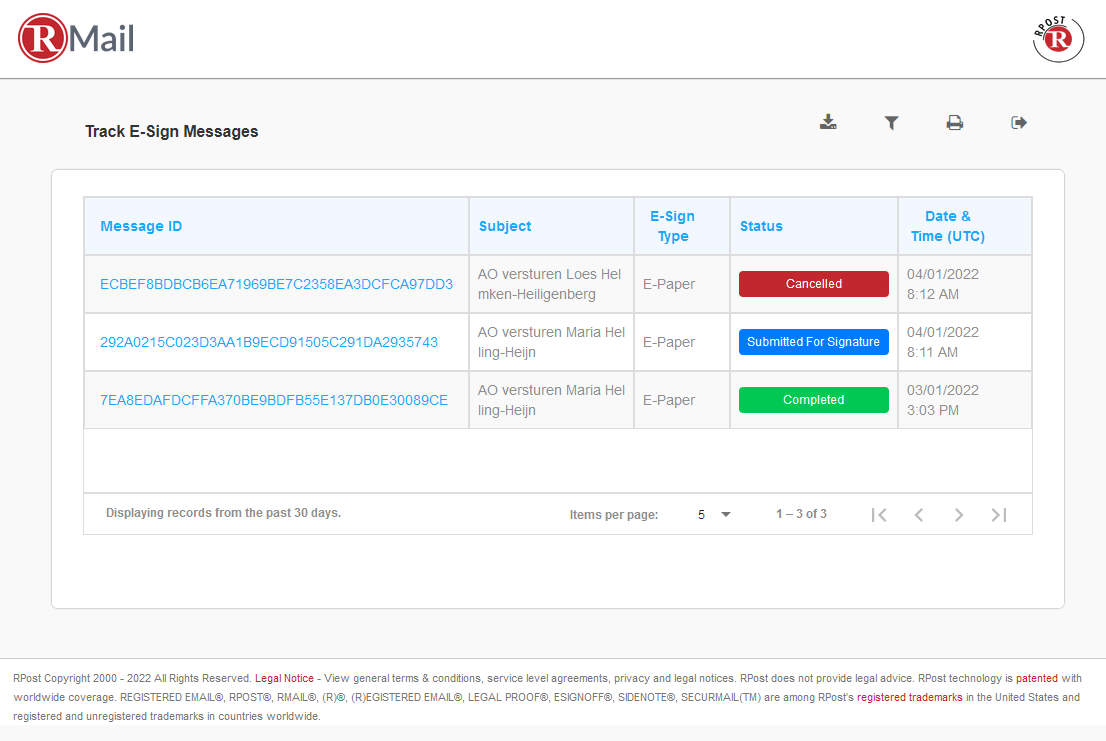Open message ID starting with ECBEF8BD
This screenshot has width=1106, height=741.
click(x=276, y=284)
